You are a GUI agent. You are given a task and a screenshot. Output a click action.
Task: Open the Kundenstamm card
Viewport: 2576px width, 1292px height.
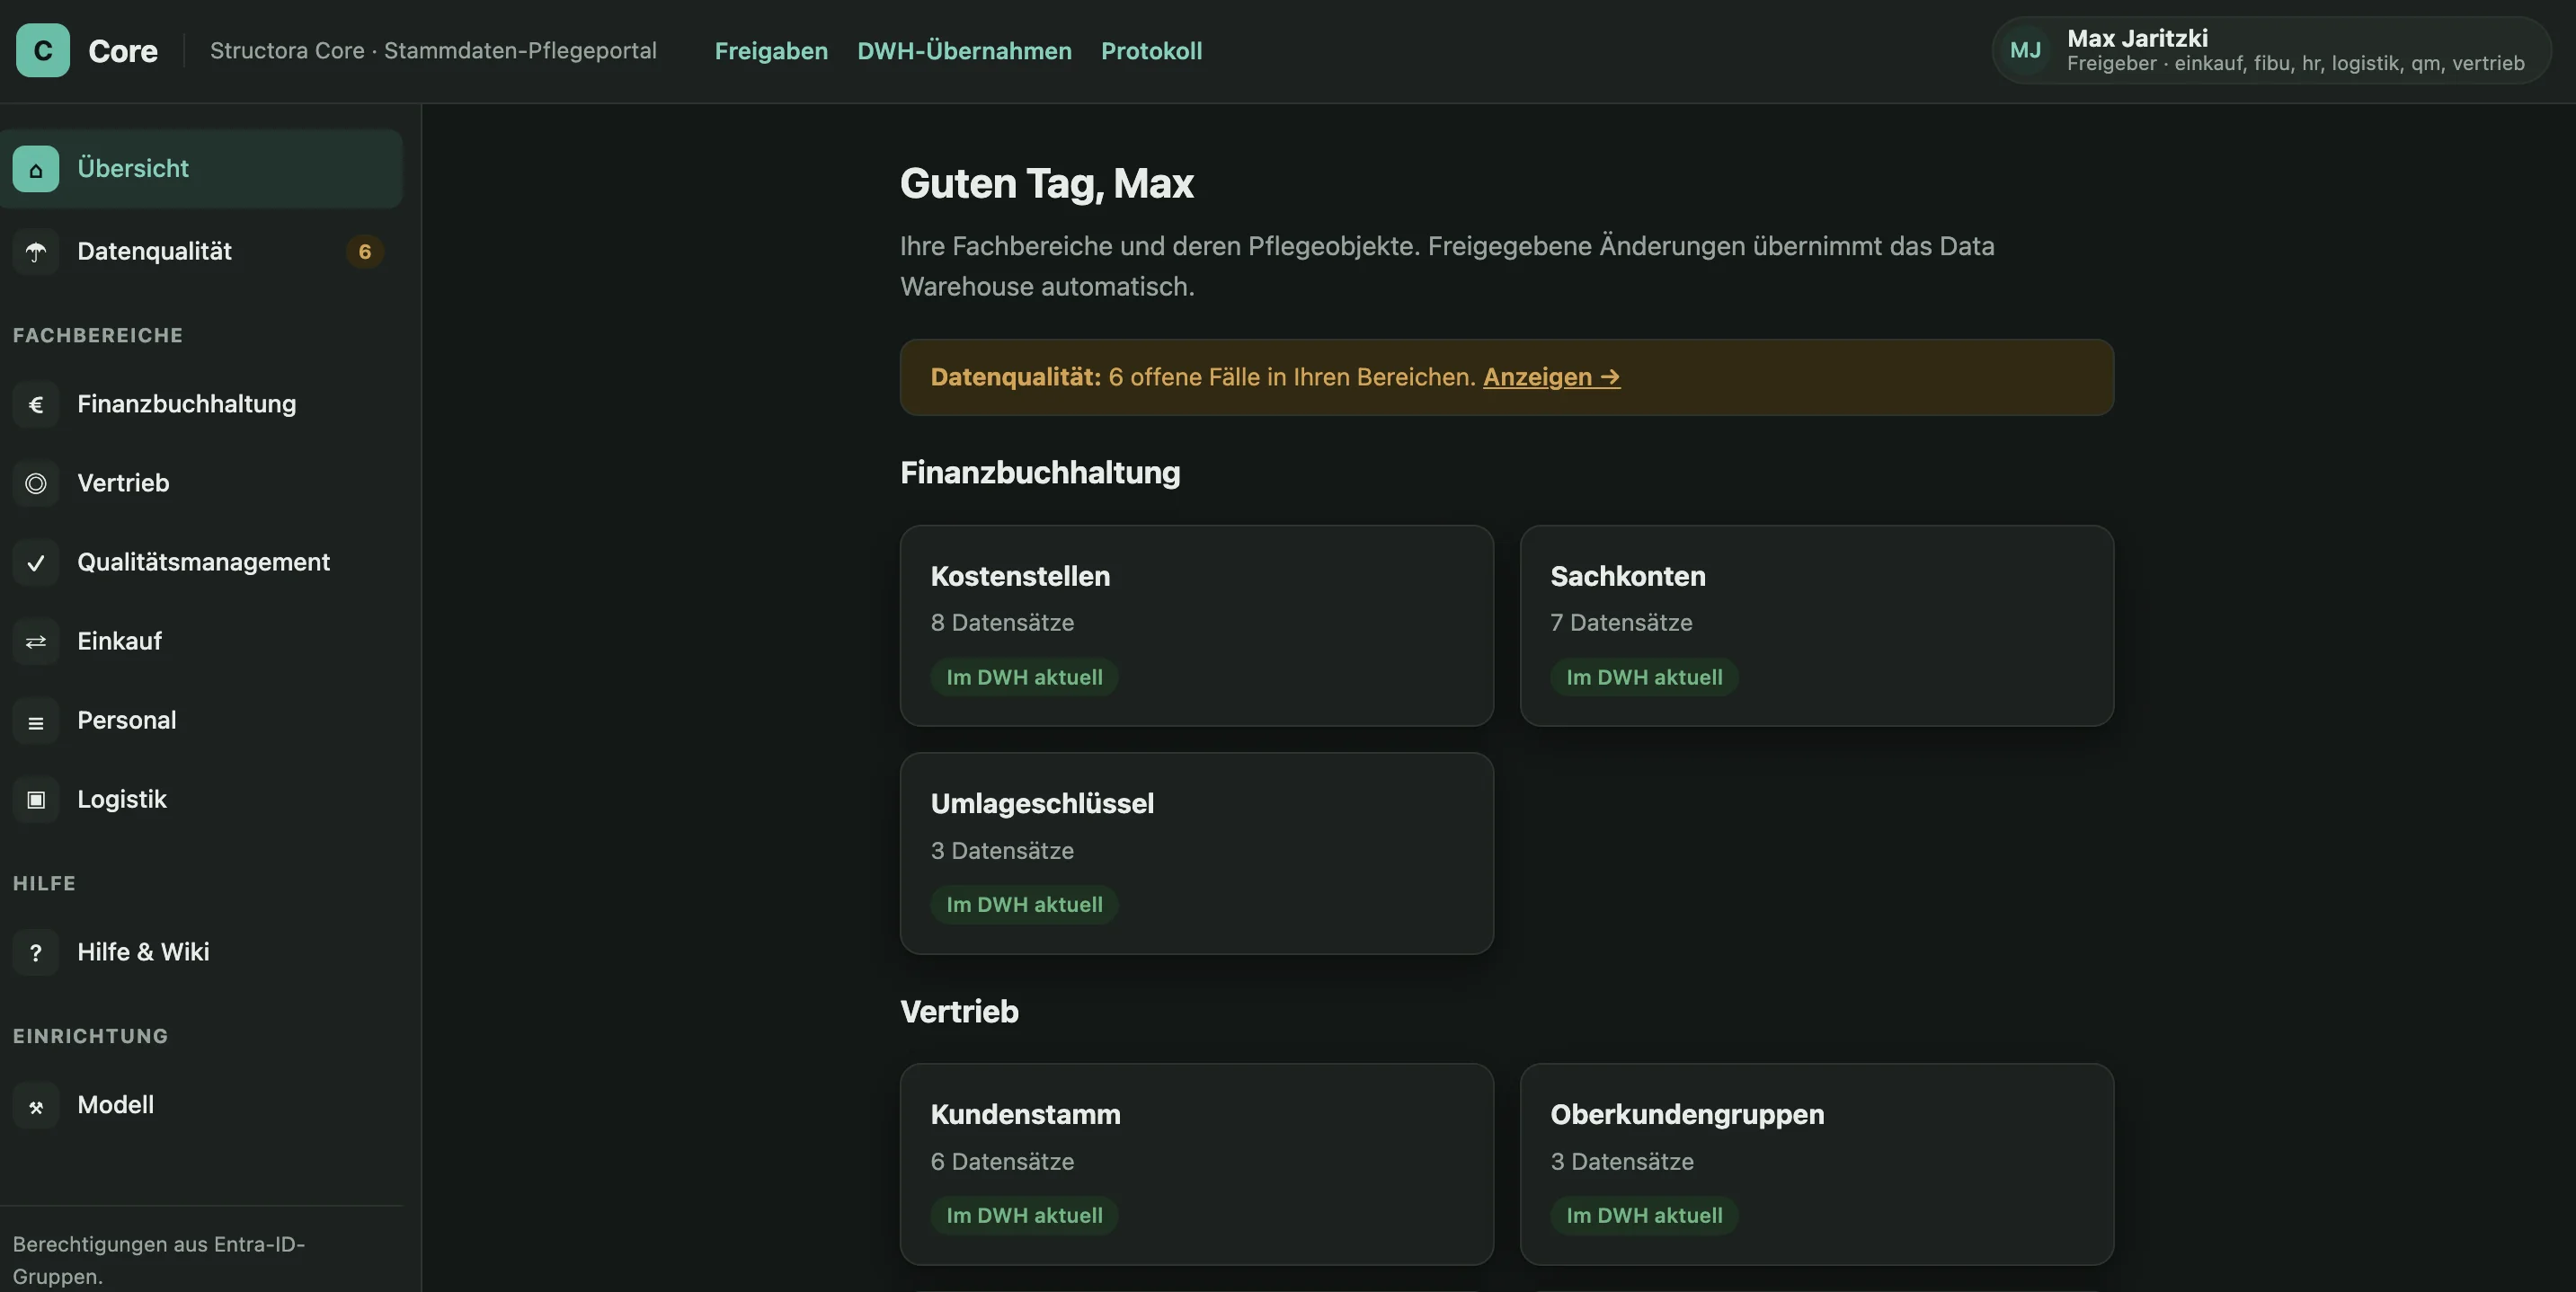coord(1197,1164)
